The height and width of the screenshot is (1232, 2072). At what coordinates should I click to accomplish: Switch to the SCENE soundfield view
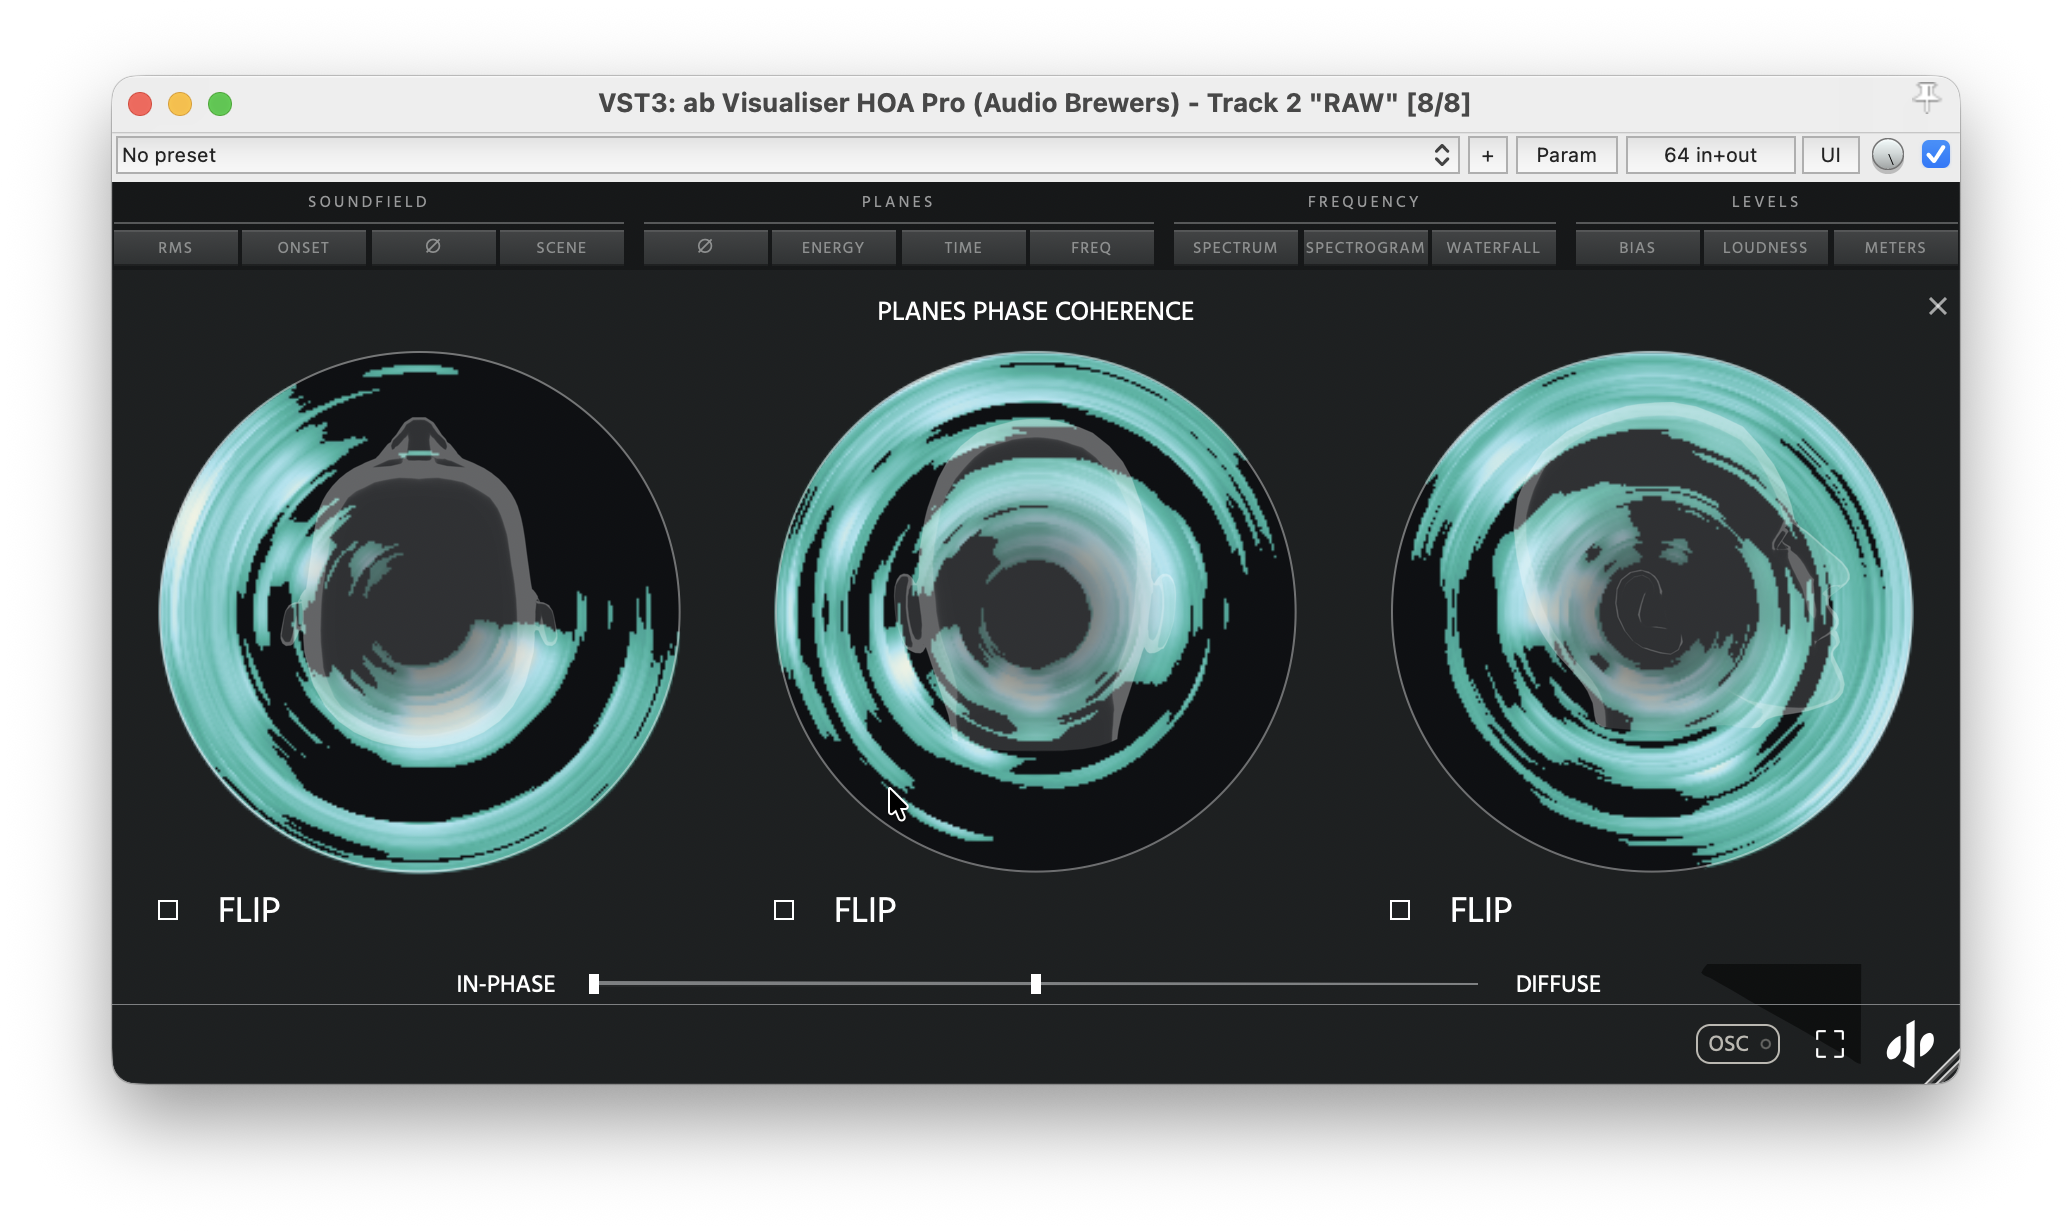pos(562,247)
